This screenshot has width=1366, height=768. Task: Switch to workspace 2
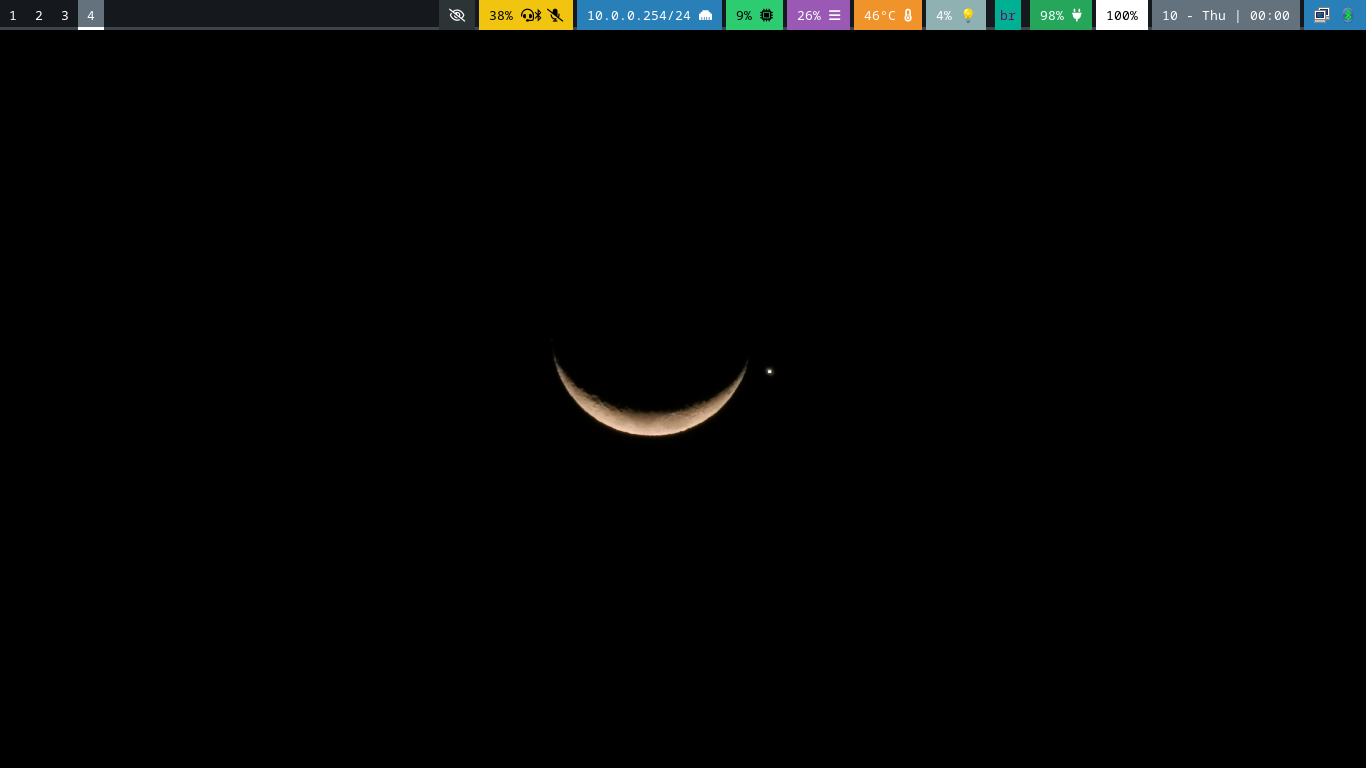click(x=39, y=15)
